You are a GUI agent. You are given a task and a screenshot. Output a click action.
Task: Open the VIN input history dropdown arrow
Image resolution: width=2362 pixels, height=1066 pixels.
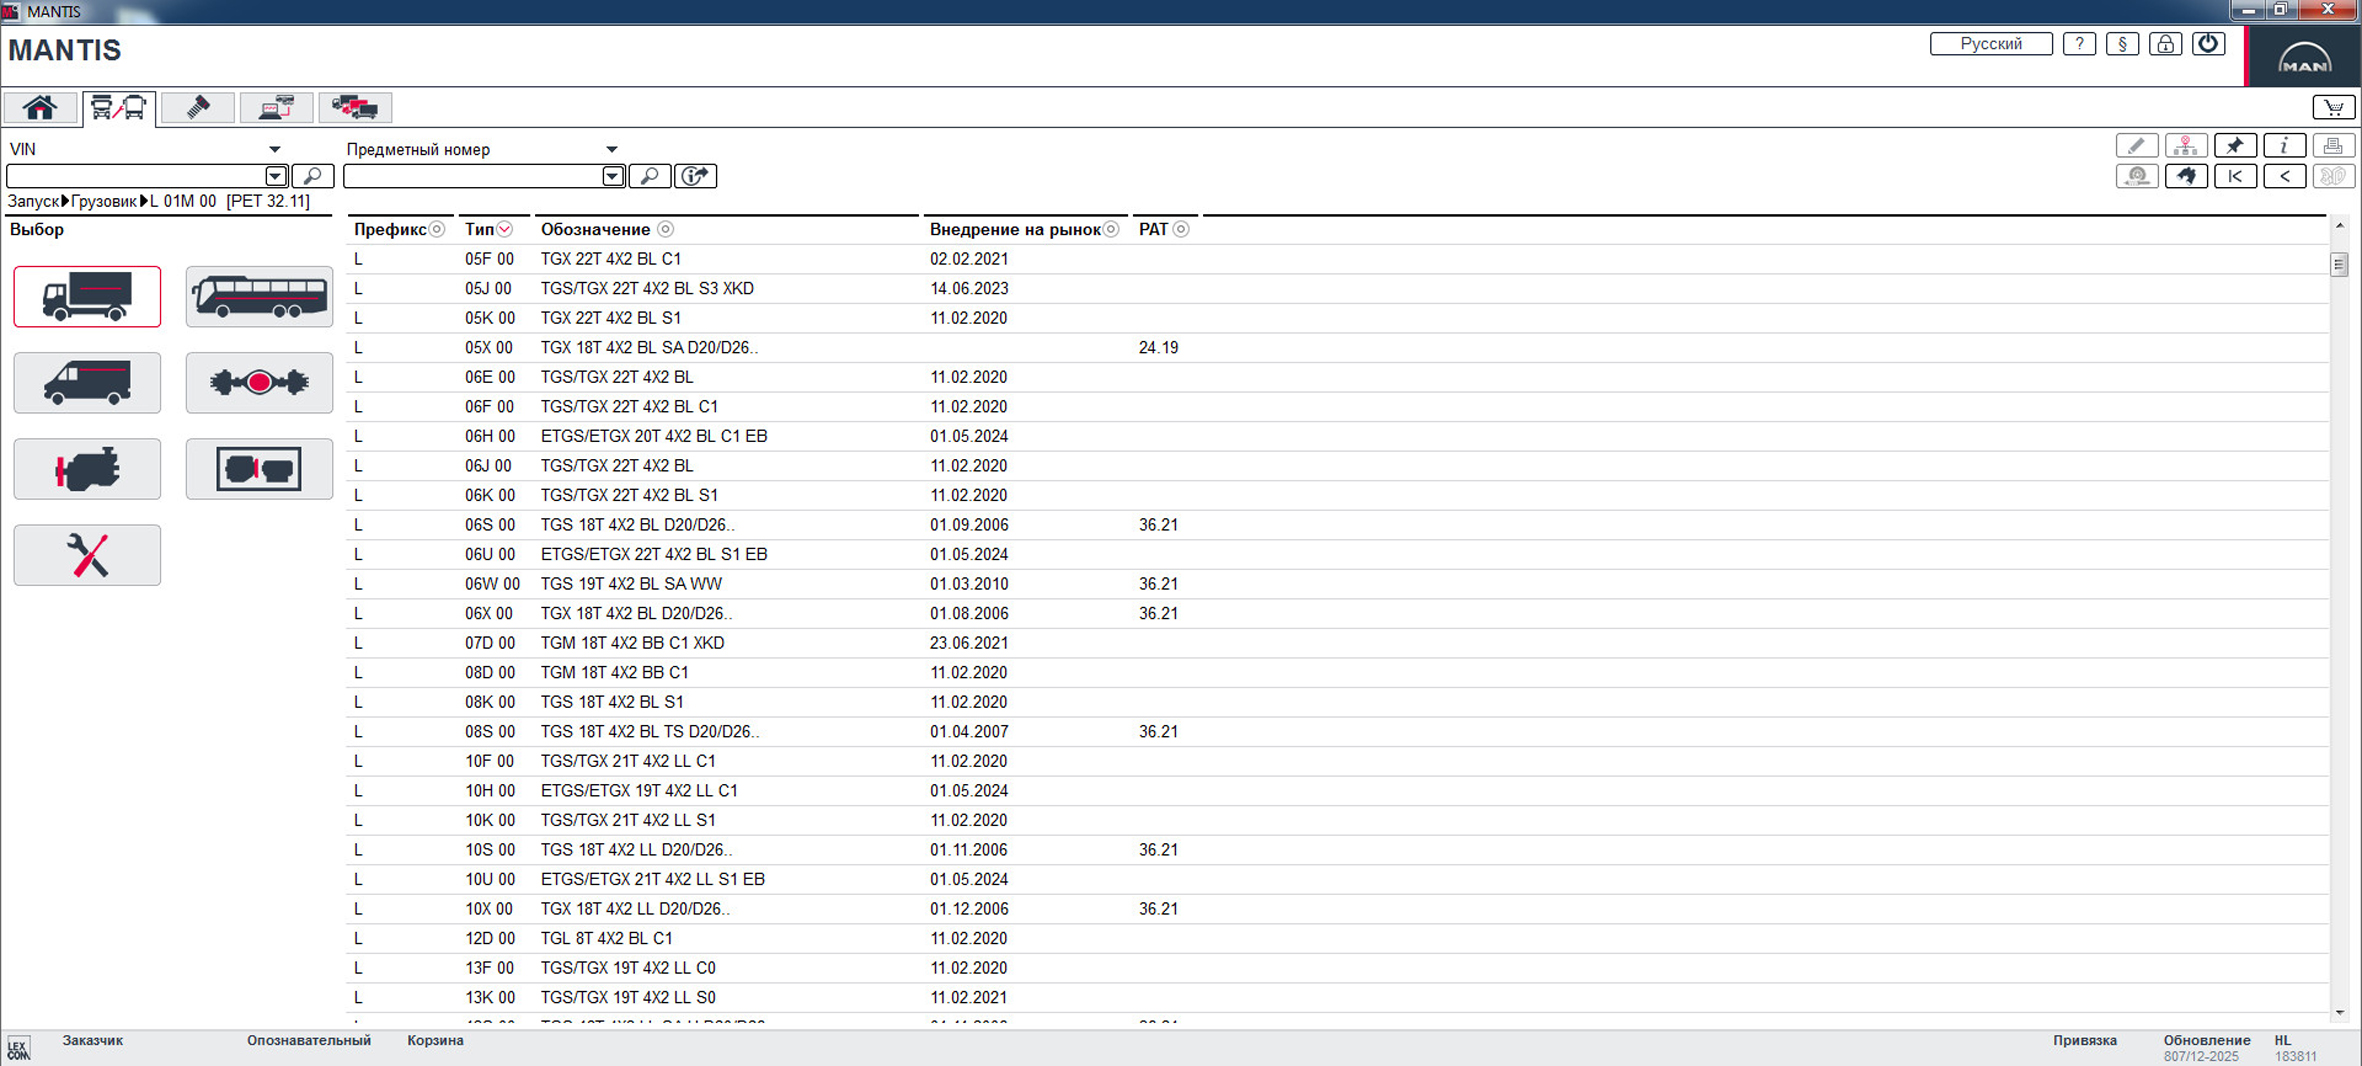pyautogui.click(x=276, y=177)
